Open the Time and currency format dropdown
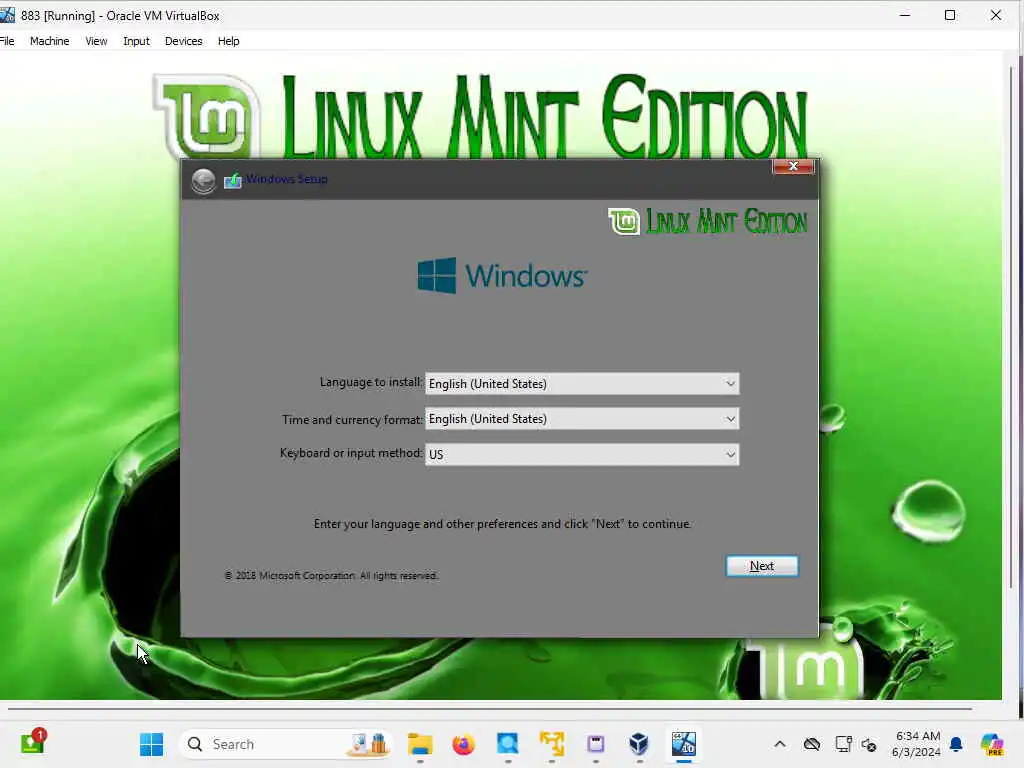This screenshot has height=768, width=1024. 582,419
